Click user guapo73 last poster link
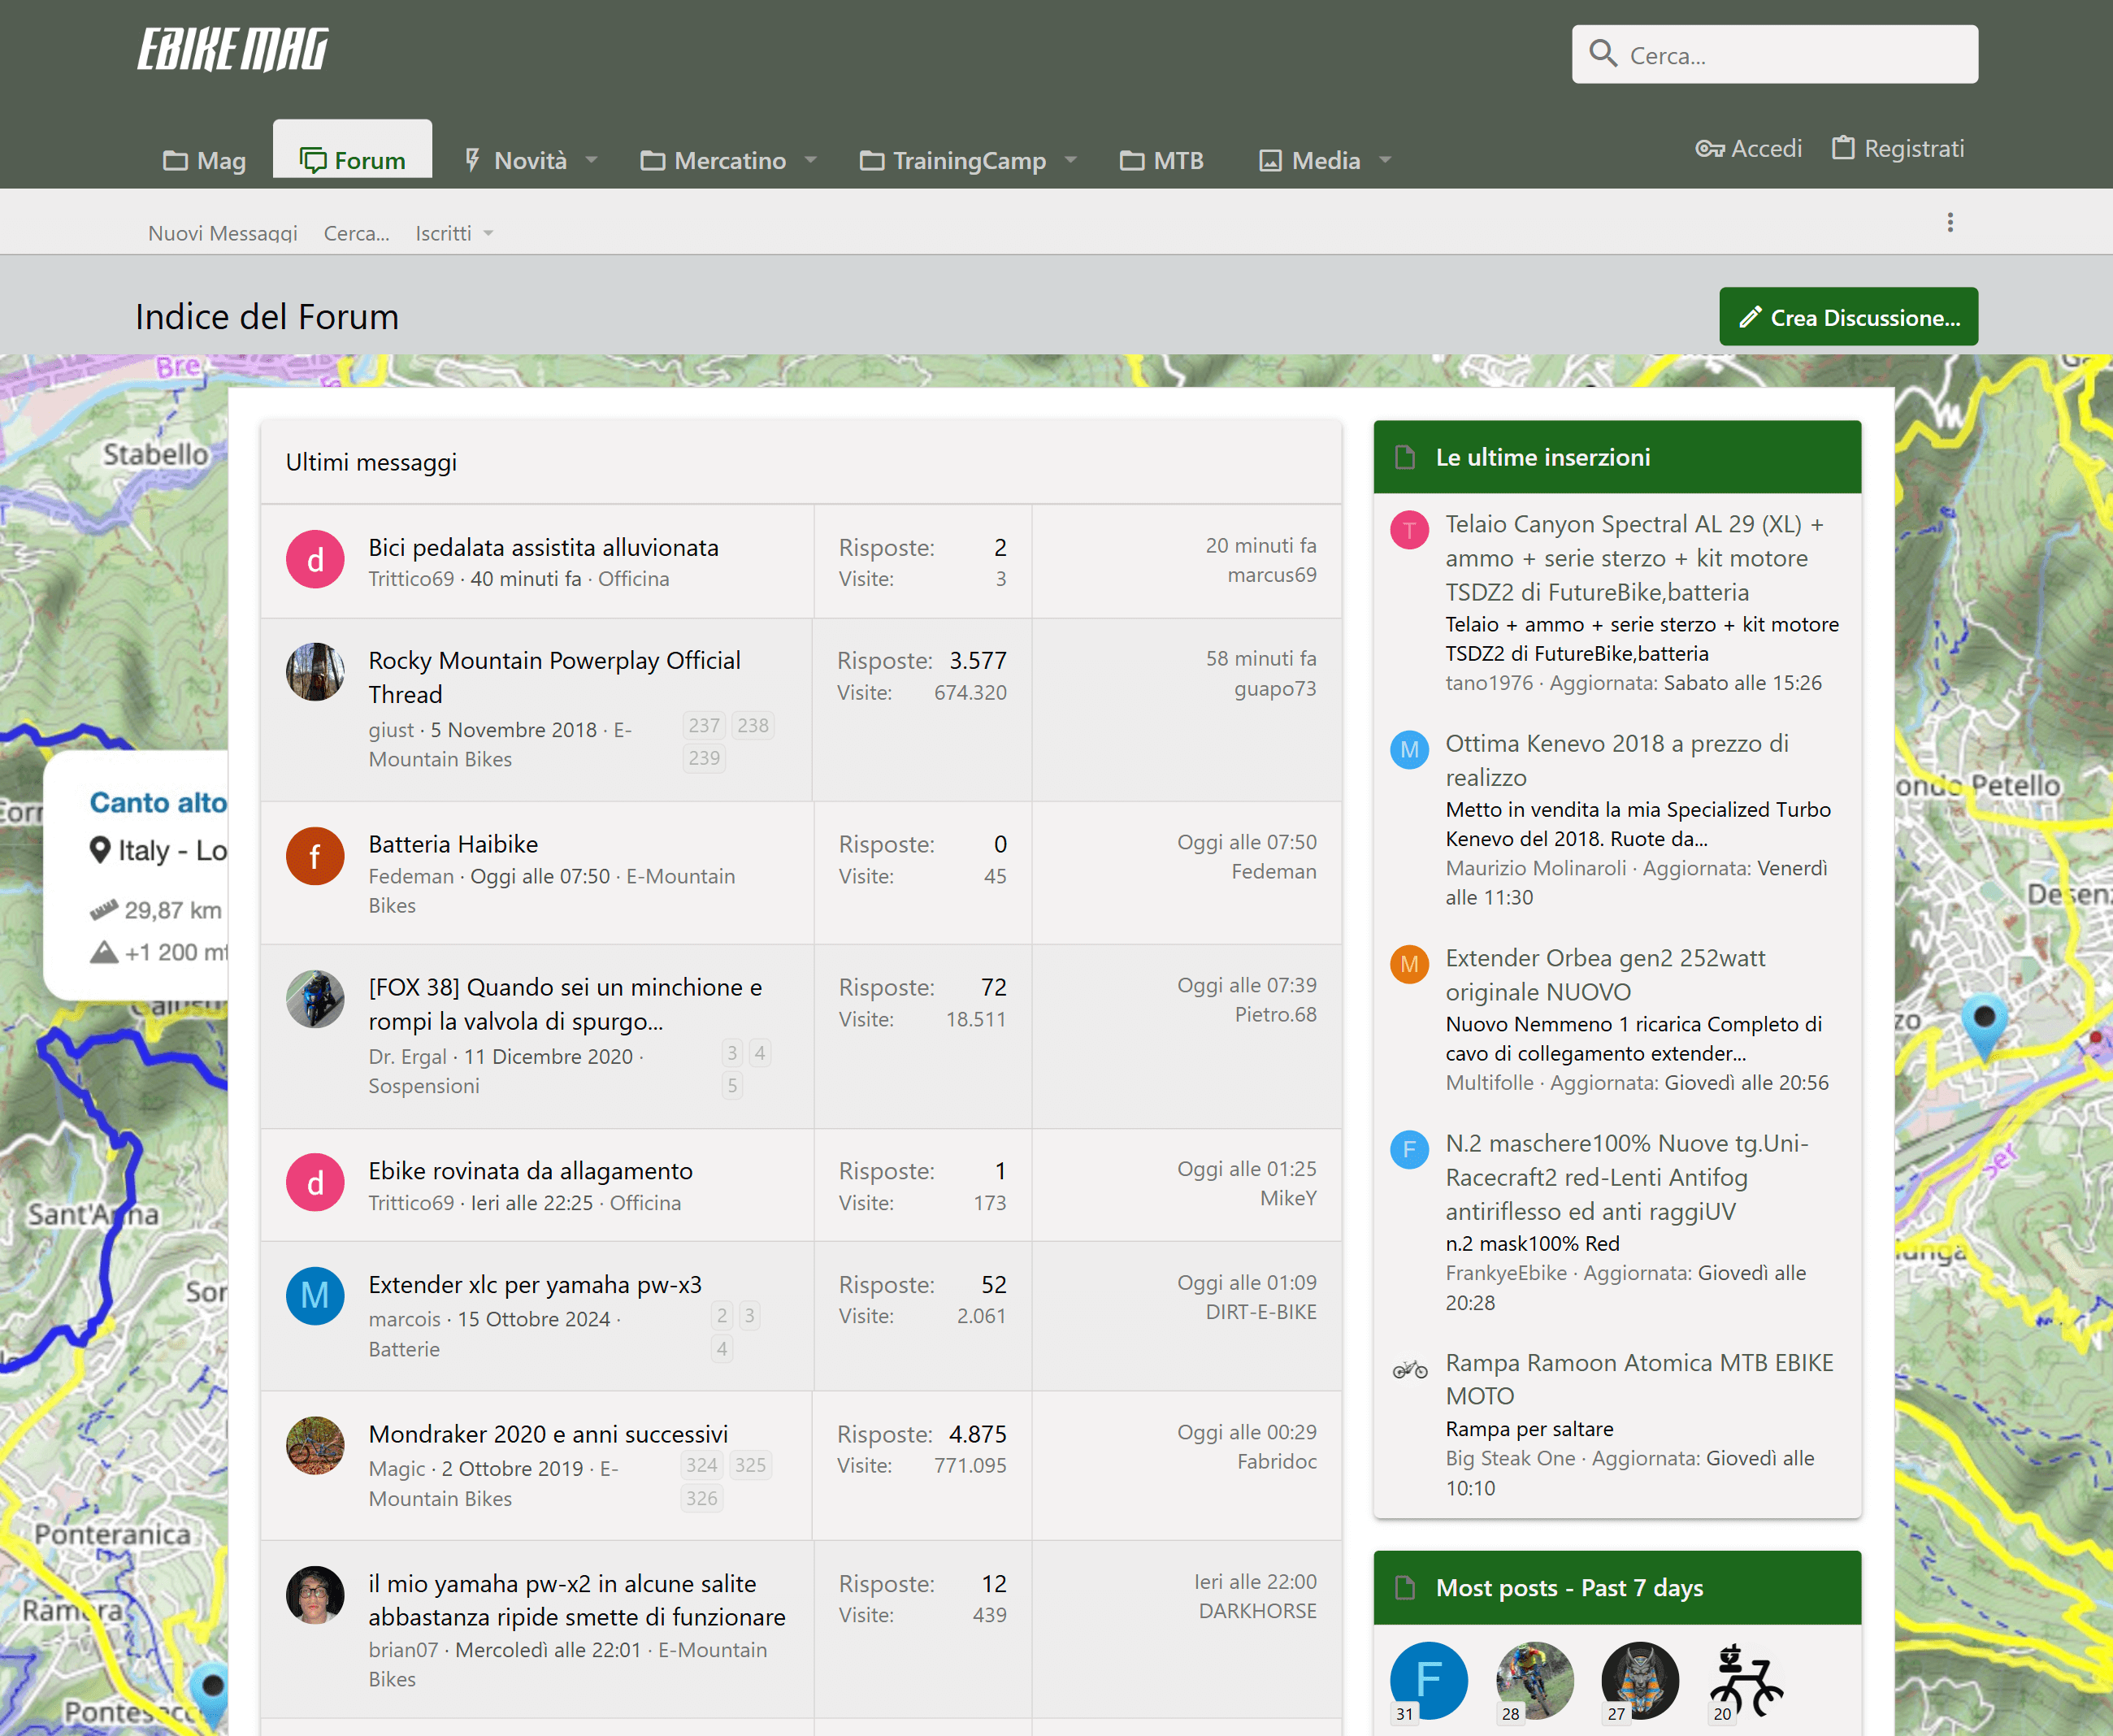Viewport: 2113px width, 1736px height. pyautogui.click(x=1275, y=689)
